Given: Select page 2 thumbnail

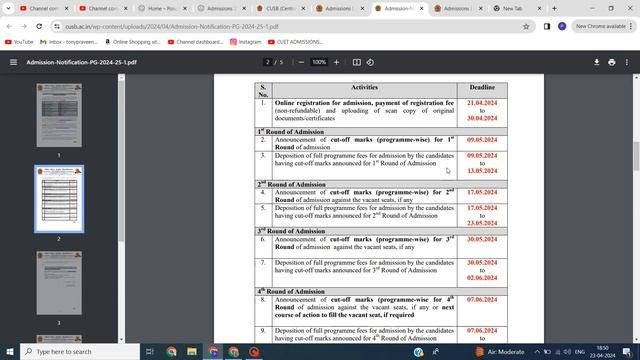Looking at the screenshot, I should pyautogui.click(x=59, y=199).
